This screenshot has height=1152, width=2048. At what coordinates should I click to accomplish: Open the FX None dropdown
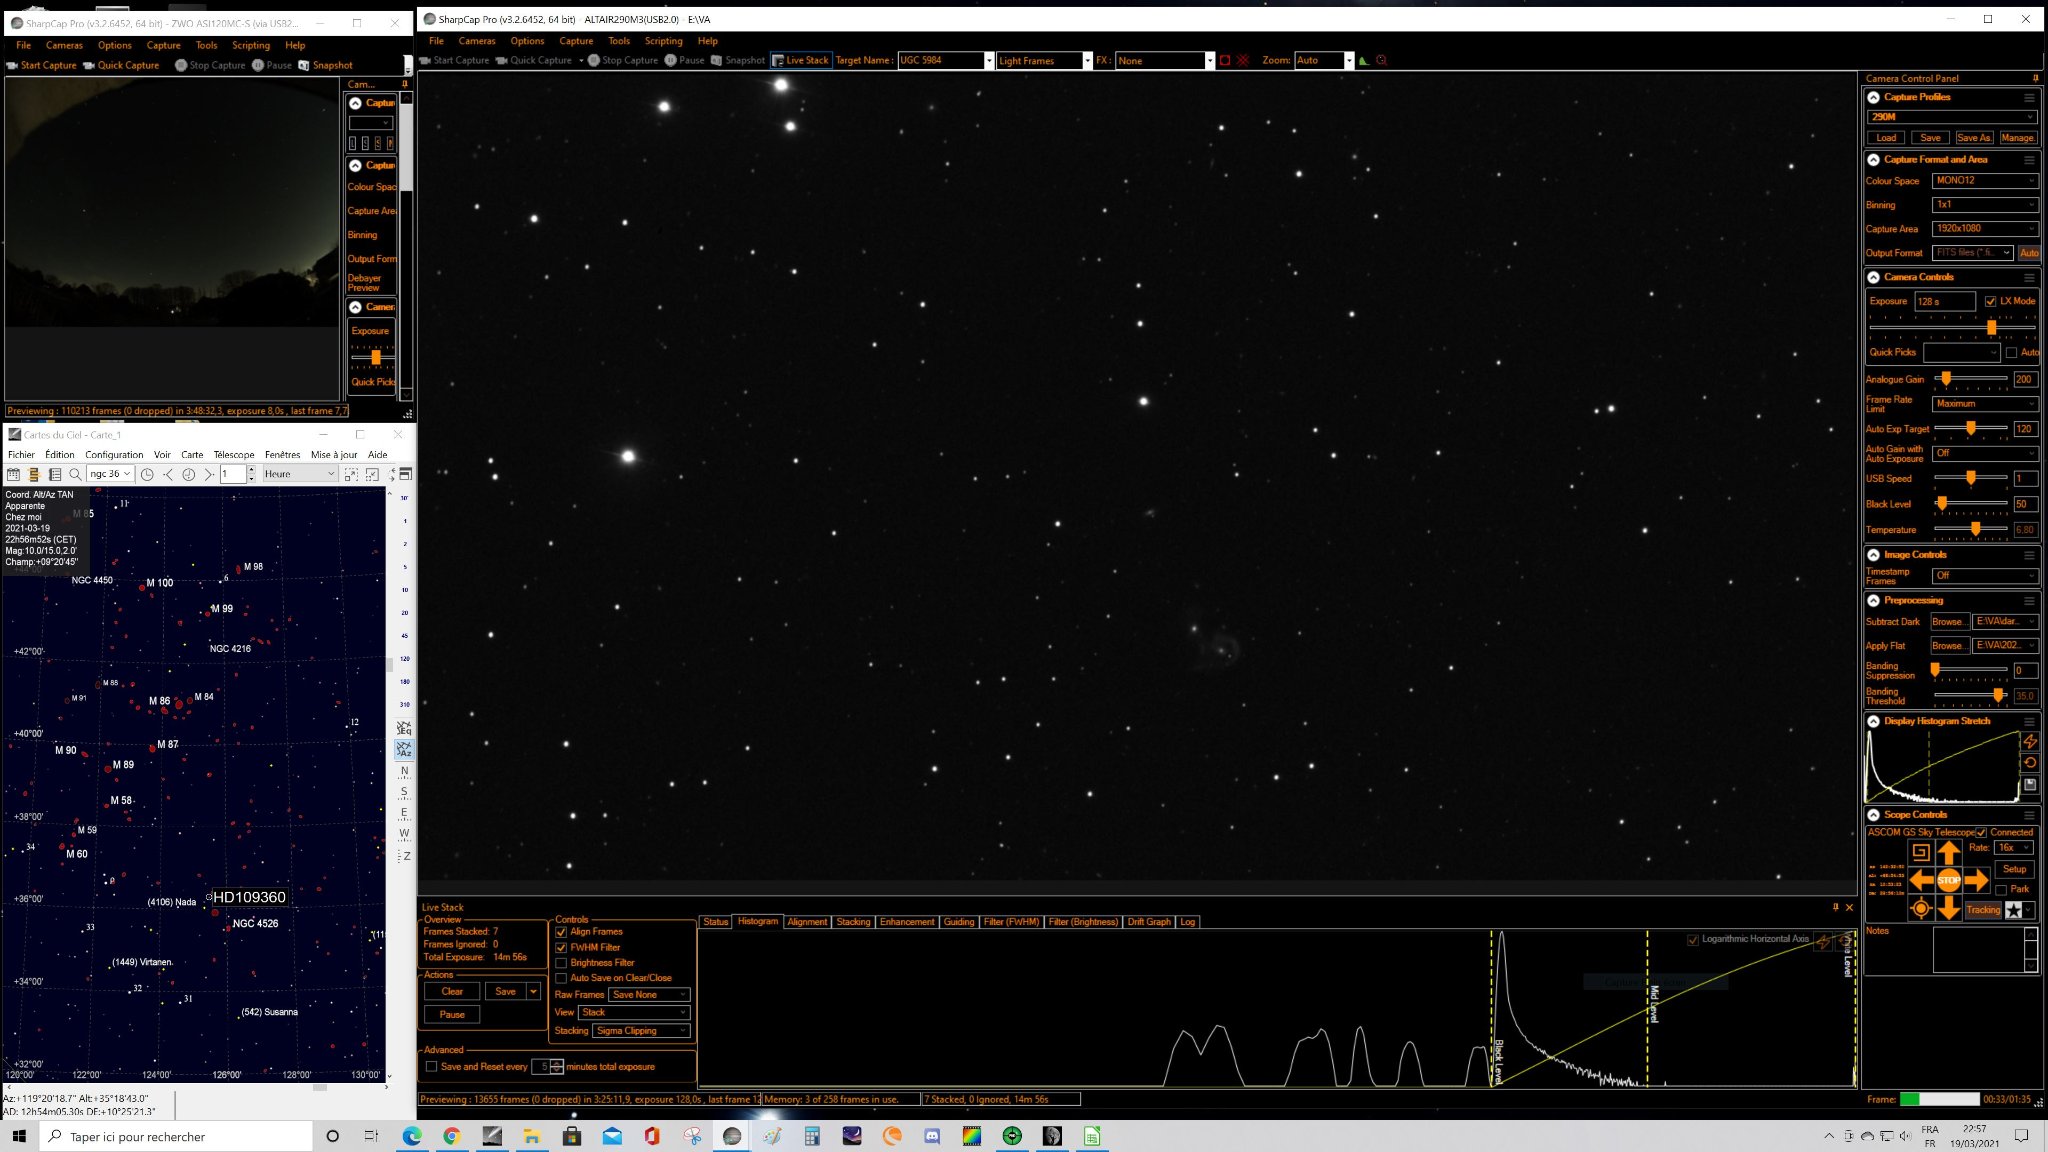click(x=1209, y=60)
